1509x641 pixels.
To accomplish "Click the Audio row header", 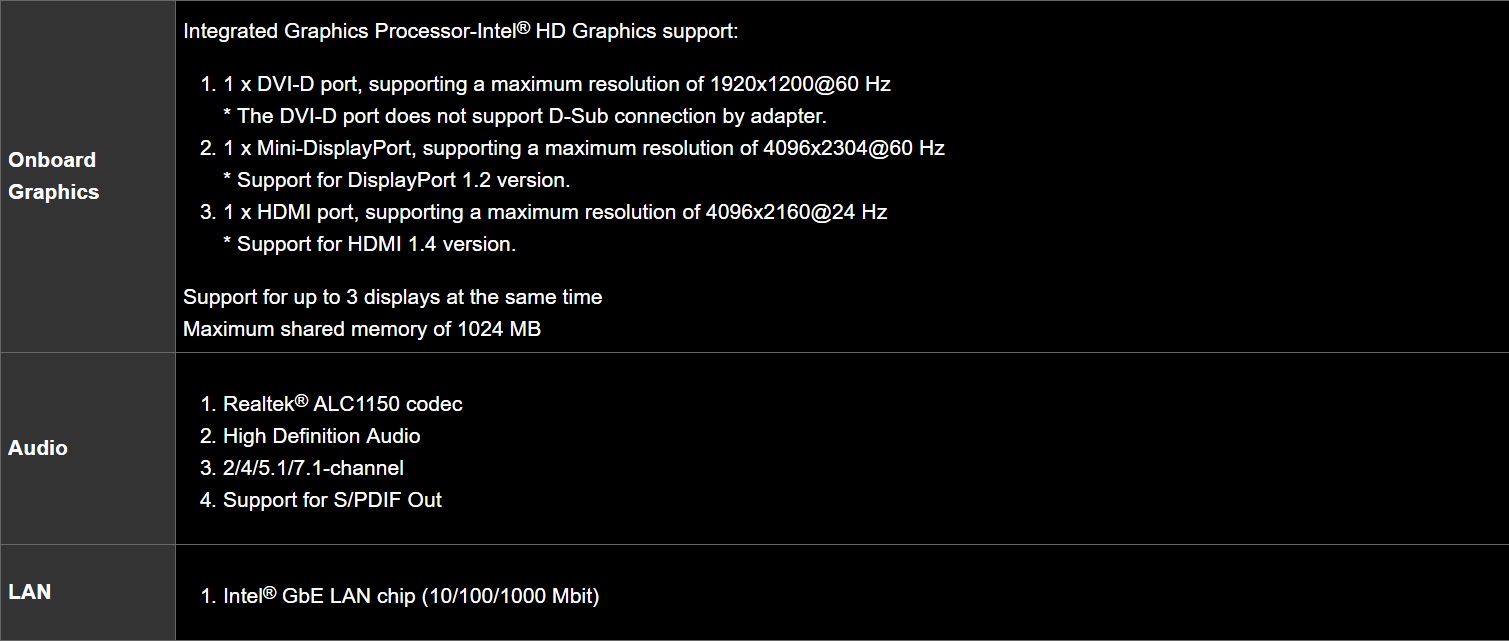I will pos(38,448).
